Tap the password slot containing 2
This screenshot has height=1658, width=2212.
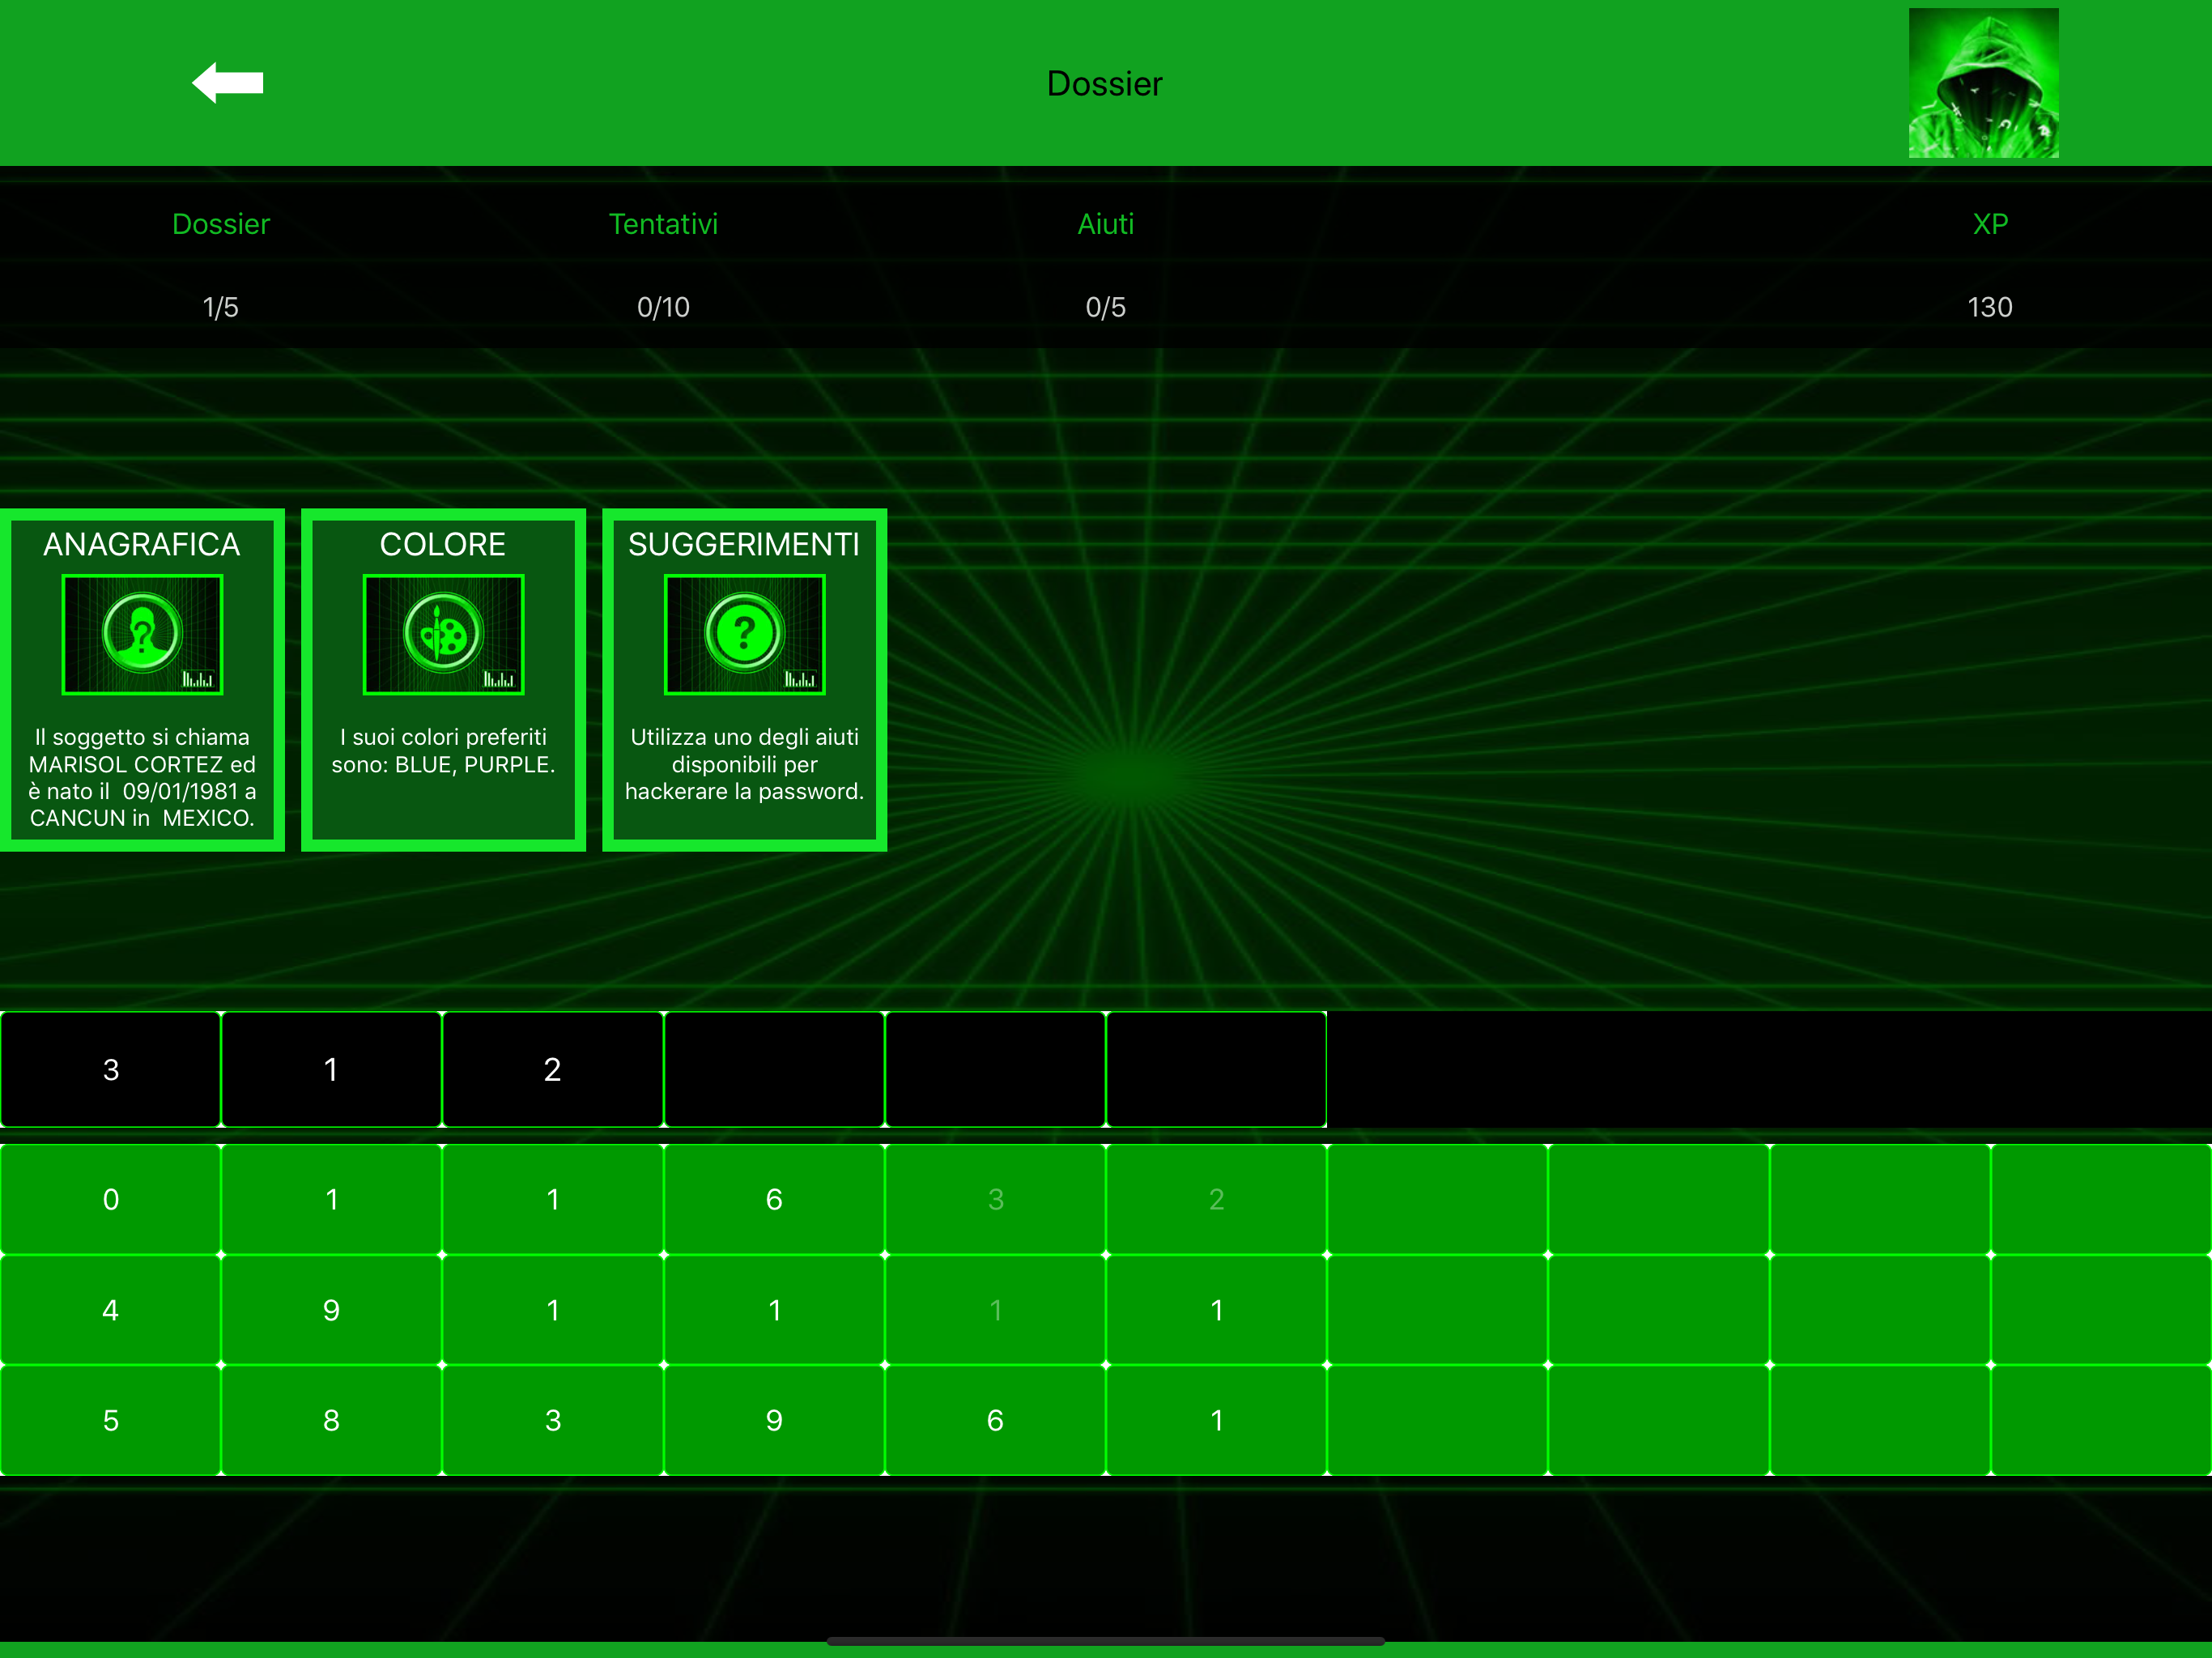click(x=552, y=1069)
